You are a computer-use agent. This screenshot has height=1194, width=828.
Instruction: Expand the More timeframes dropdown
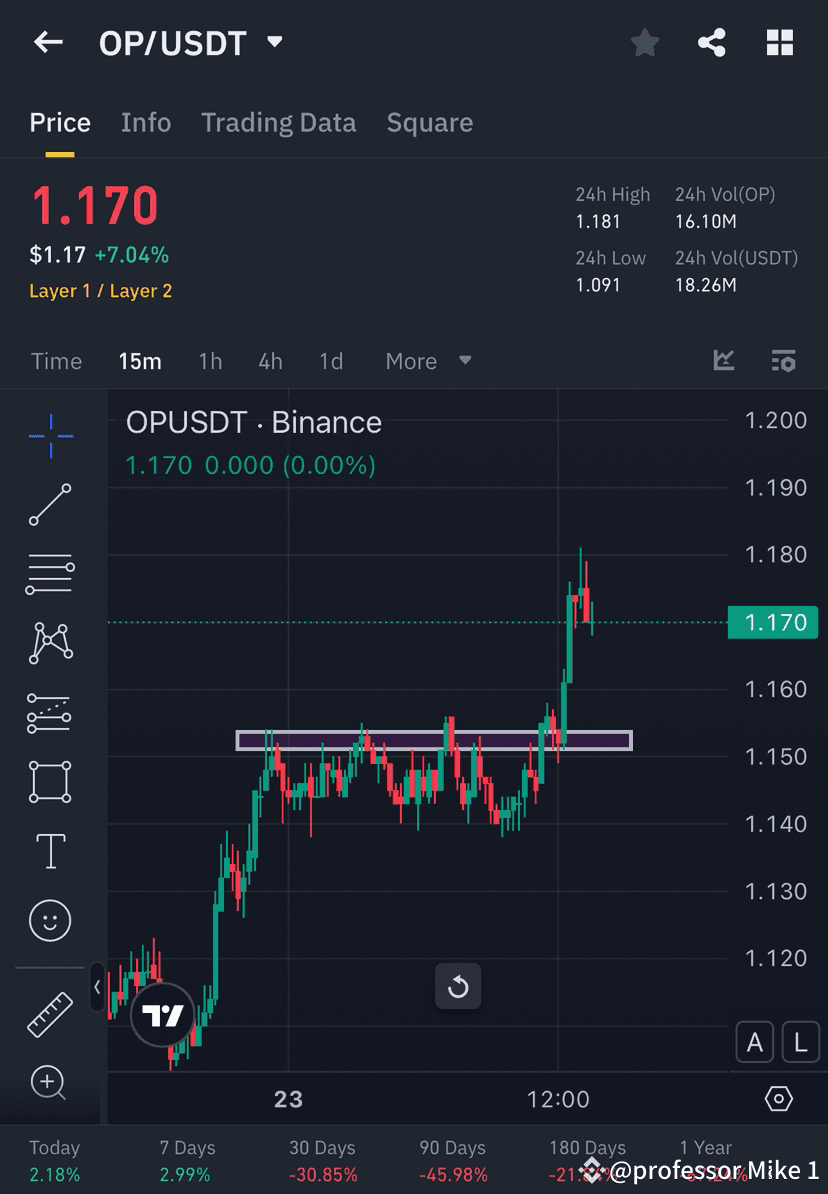(x=428, y=361)
